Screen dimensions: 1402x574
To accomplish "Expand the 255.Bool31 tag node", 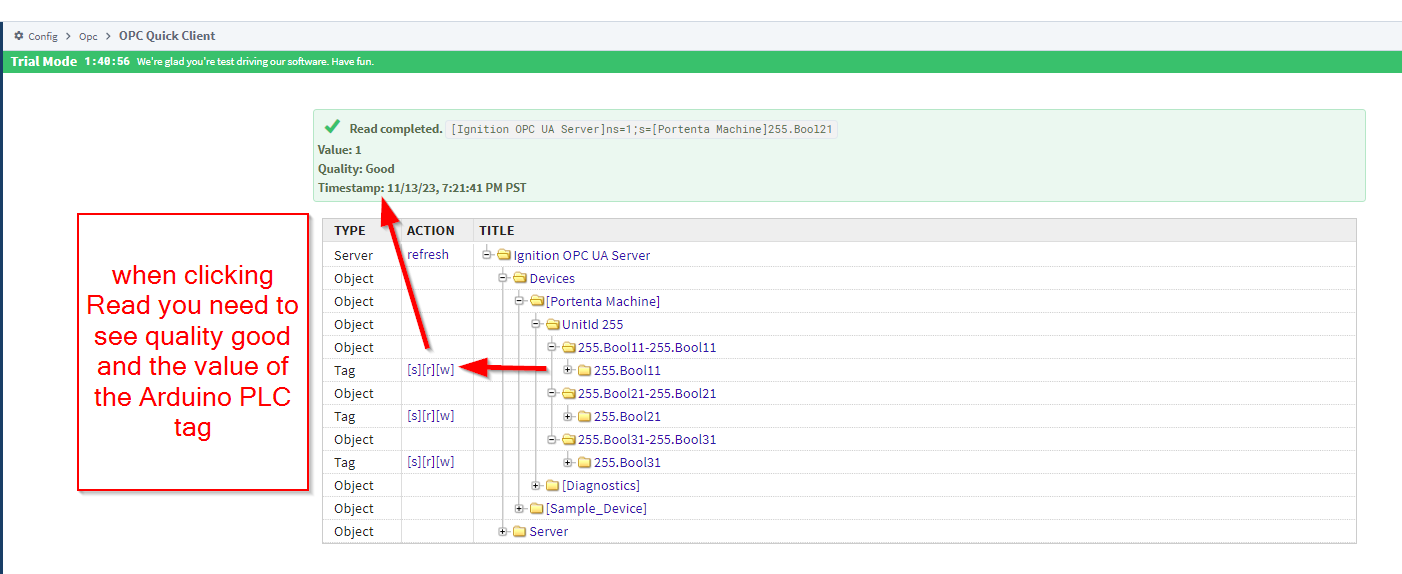I will pos(567,462).
